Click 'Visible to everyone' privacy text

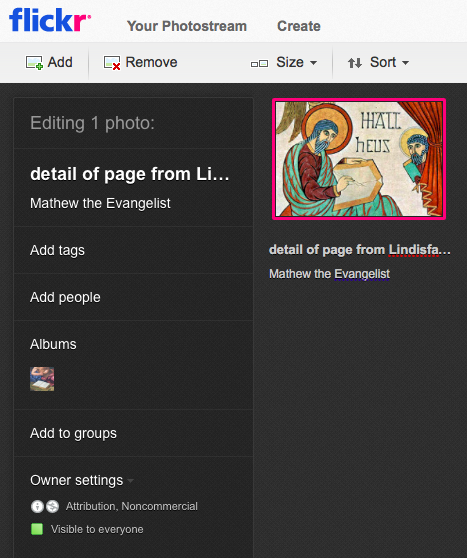point(97,529)
